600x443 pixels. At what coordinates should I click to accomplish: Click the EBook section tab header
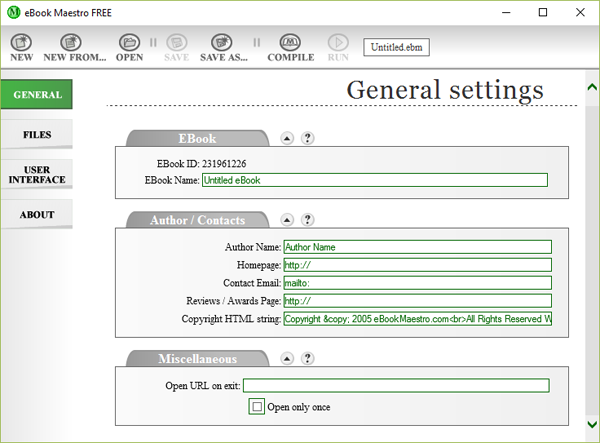(x=197, y=138)
